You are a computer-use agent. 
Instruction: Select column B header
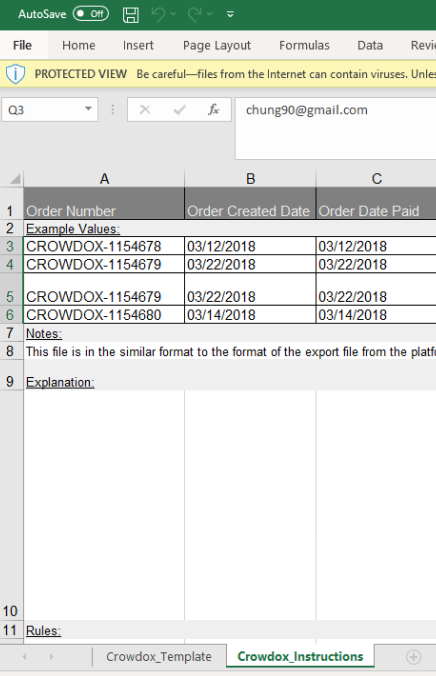click(x=251, y=178)
